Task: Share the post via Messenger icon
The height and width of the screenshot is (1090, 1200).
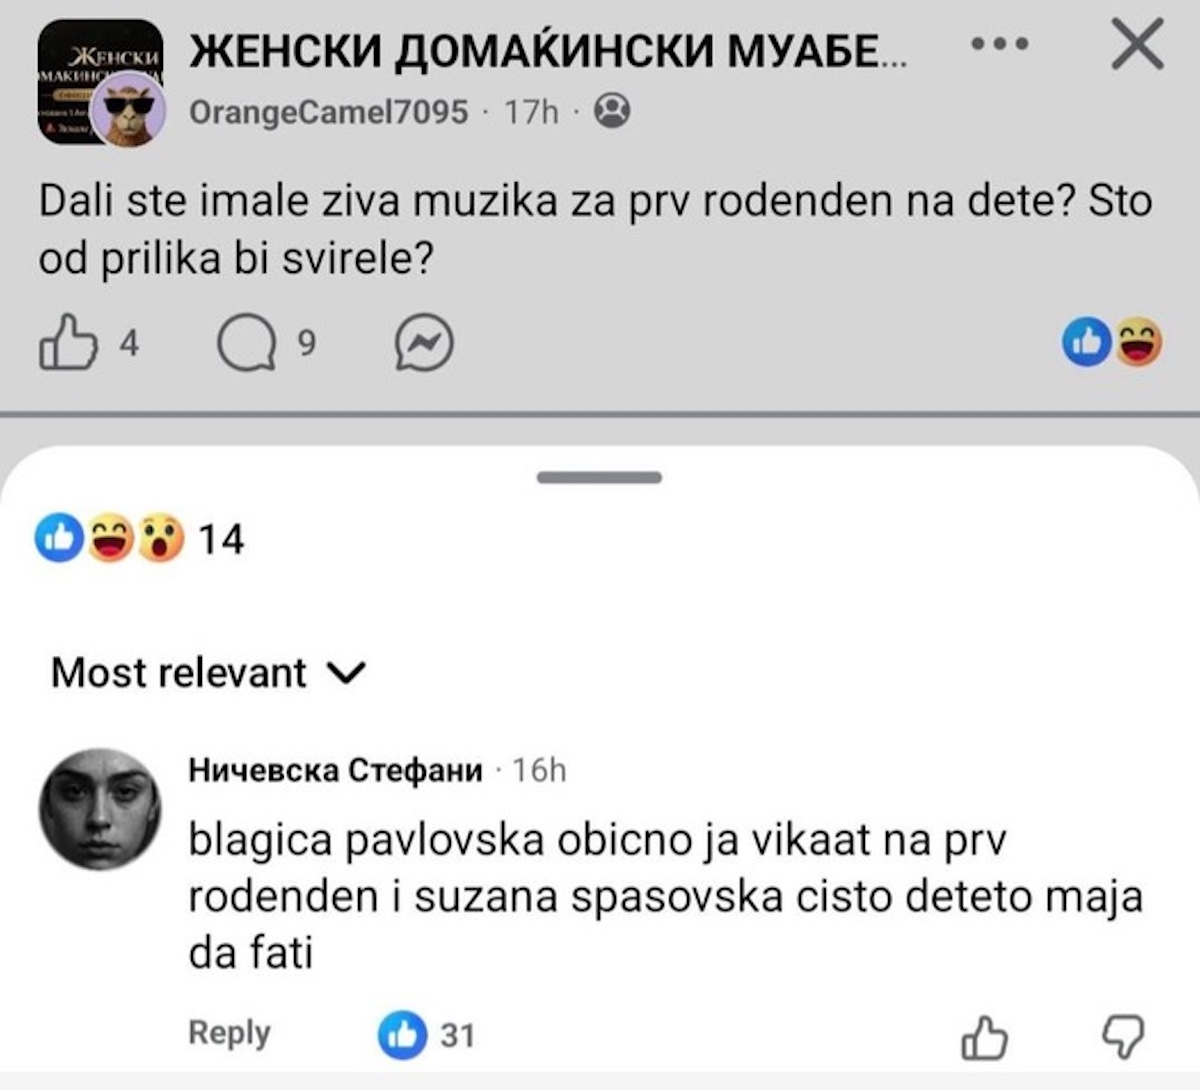Action: pos(424,344)
